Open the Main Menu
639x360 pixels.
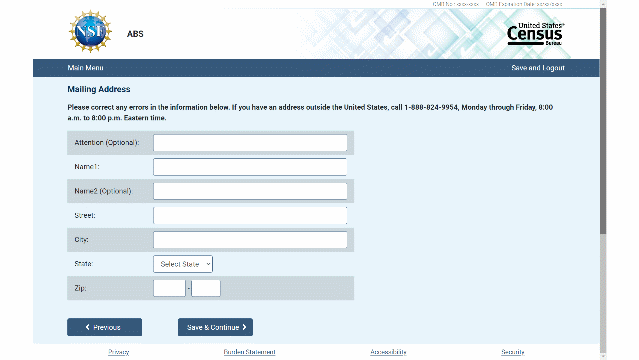click(85, 68)
